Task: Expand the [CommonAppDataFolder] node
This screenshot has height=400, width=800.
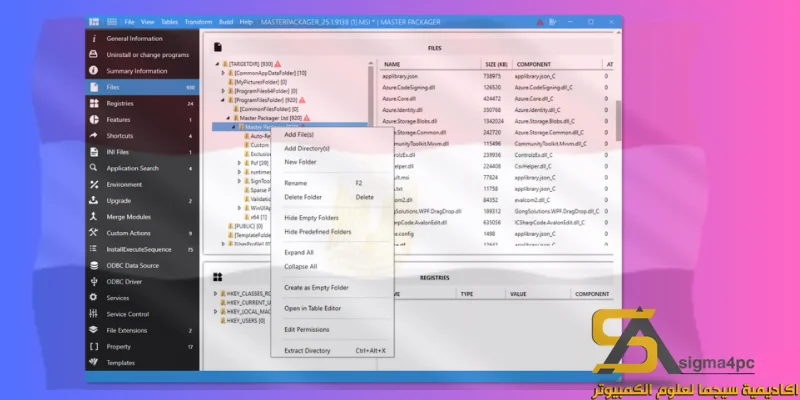Action: [x=223, y=73]
